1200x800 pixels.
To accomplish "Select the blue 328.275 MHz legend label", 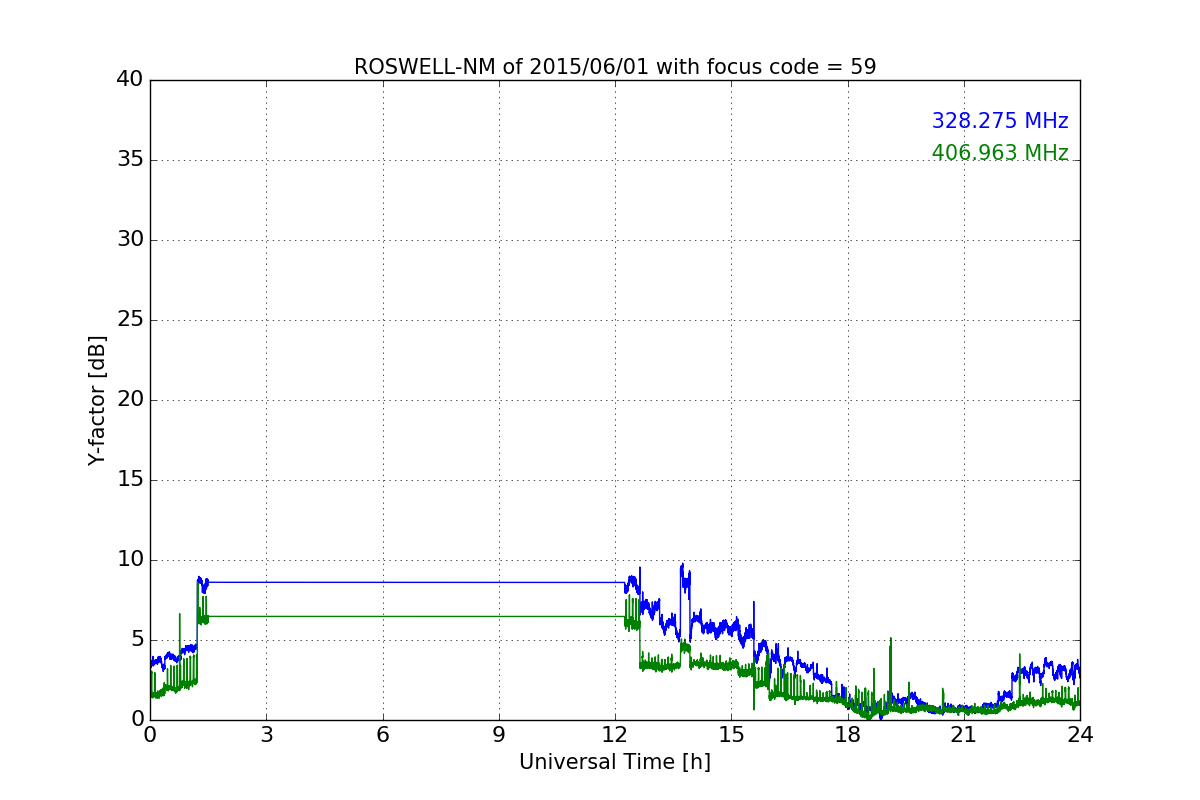I will [x=1000, y=121].
